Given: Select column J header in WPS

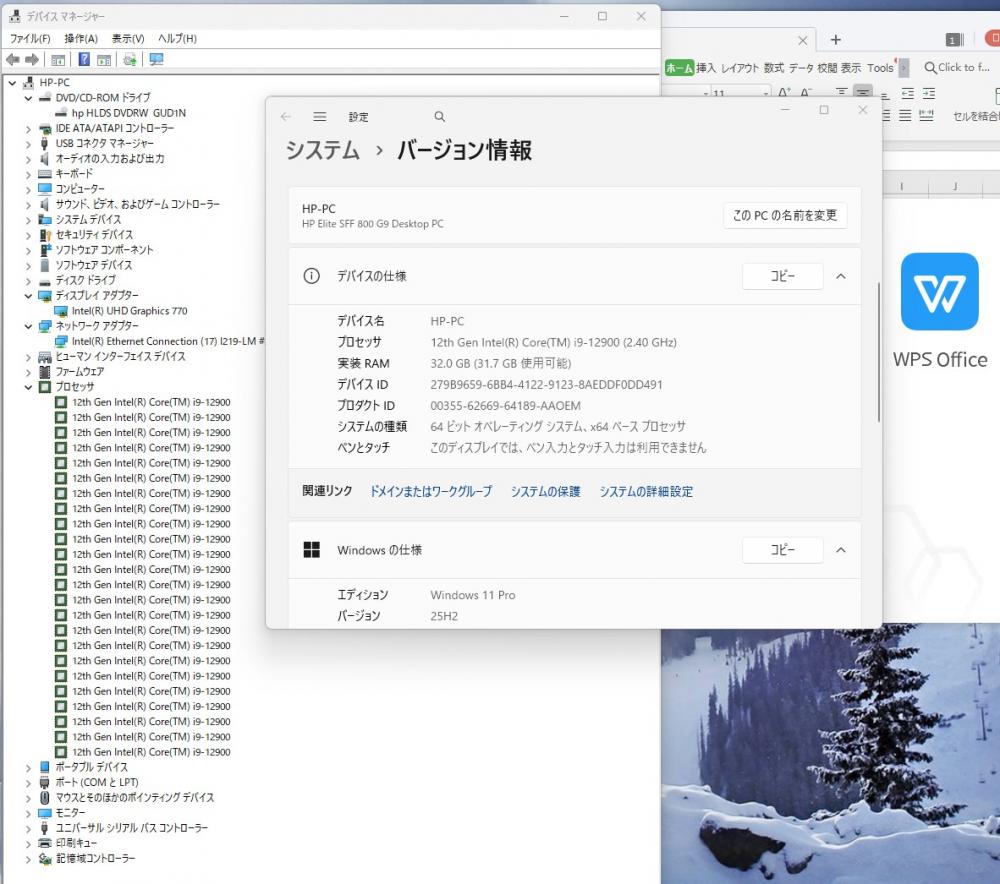Looking at the screenshot, I should click(955, 186).
